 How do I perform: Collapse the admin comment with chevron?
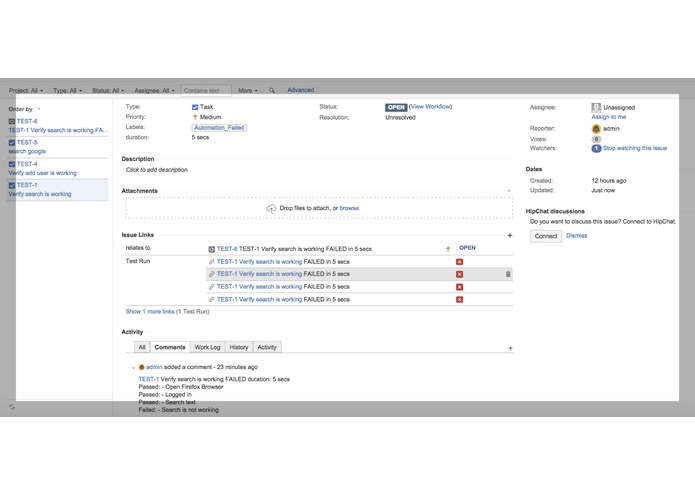point(133,368)
